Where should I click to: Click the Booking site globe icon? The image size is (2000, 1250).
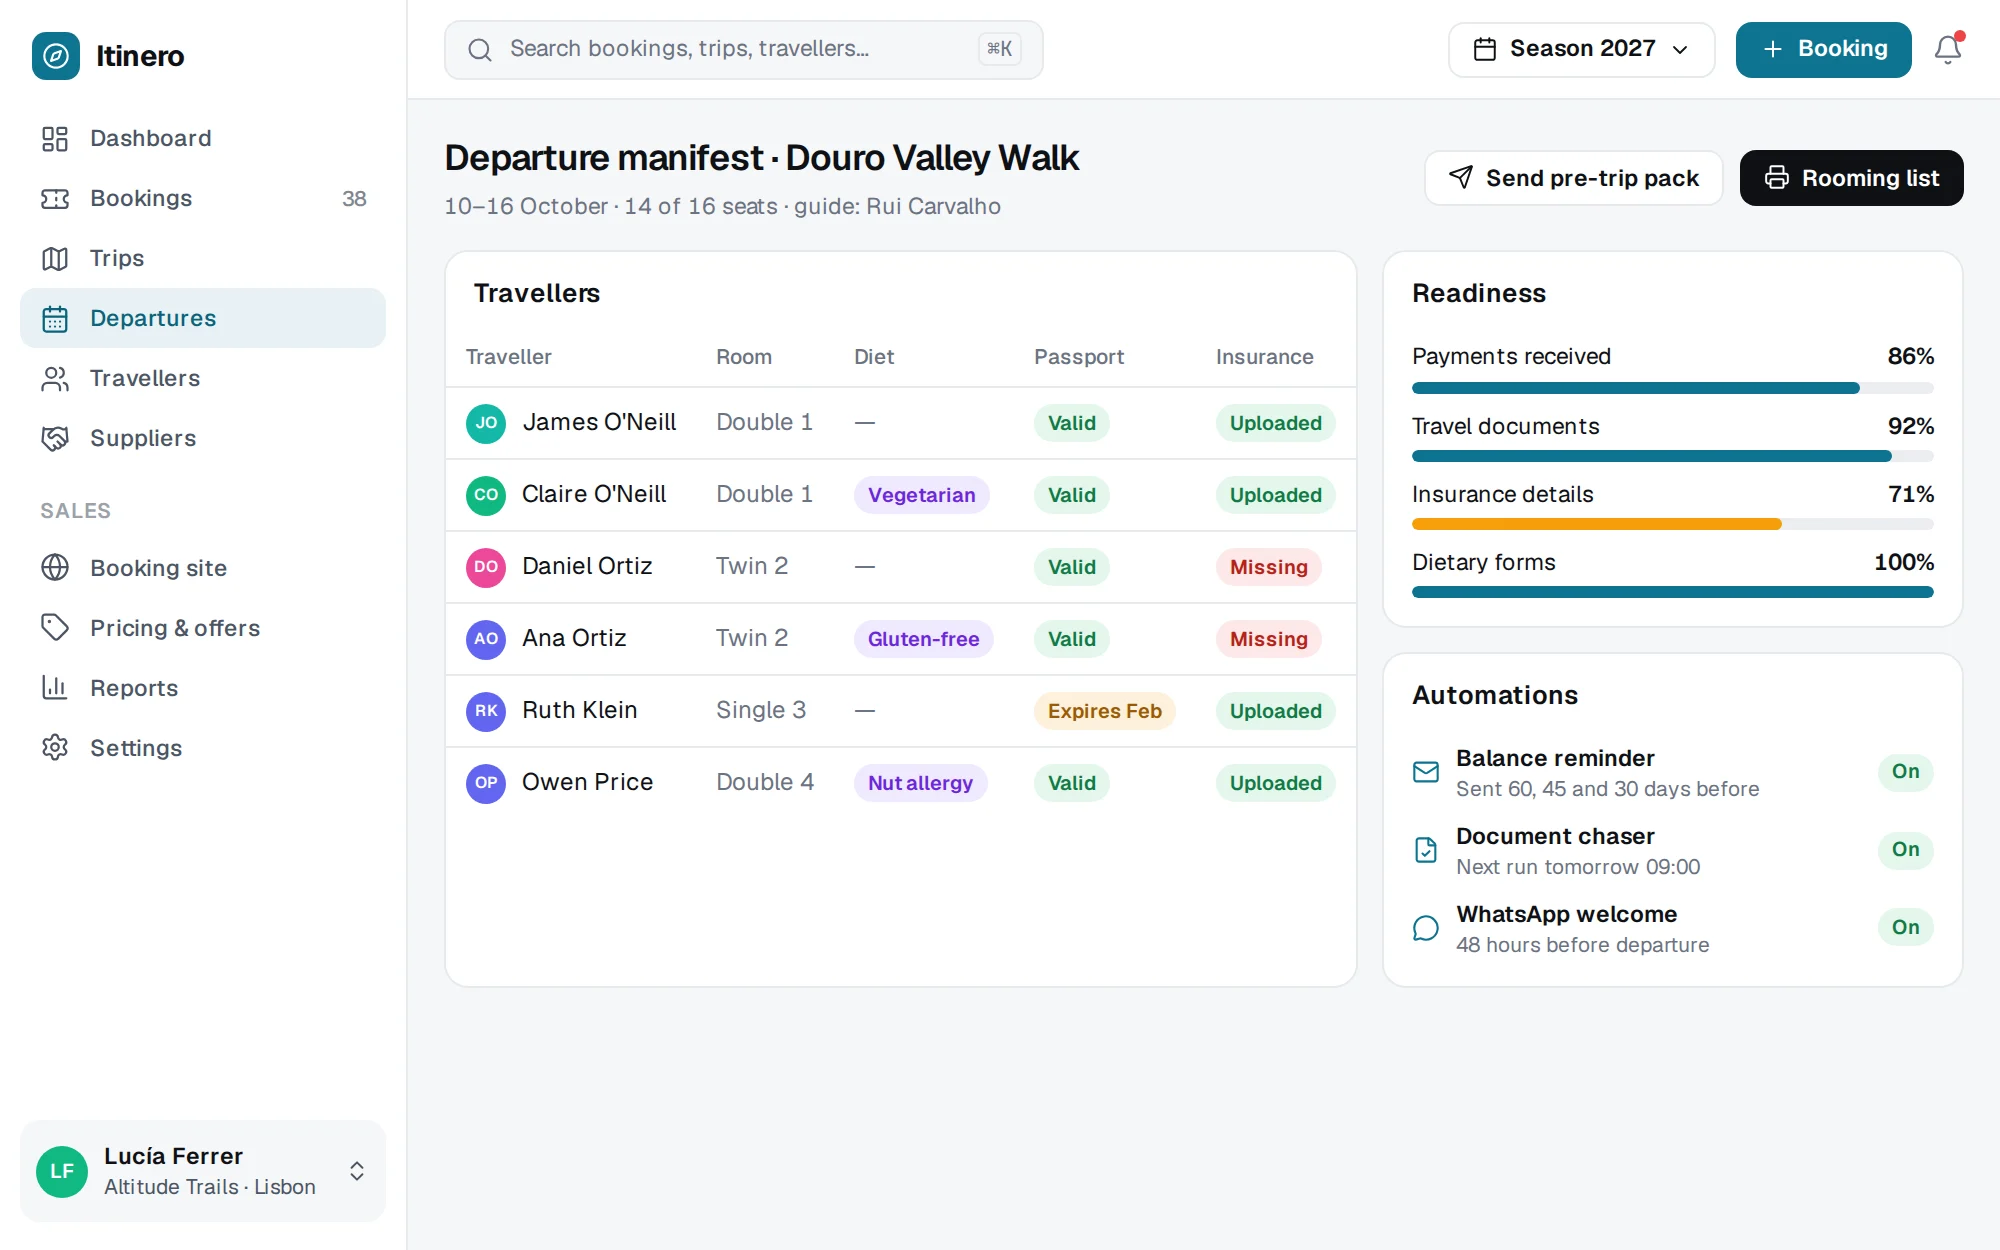coord(55,568)
